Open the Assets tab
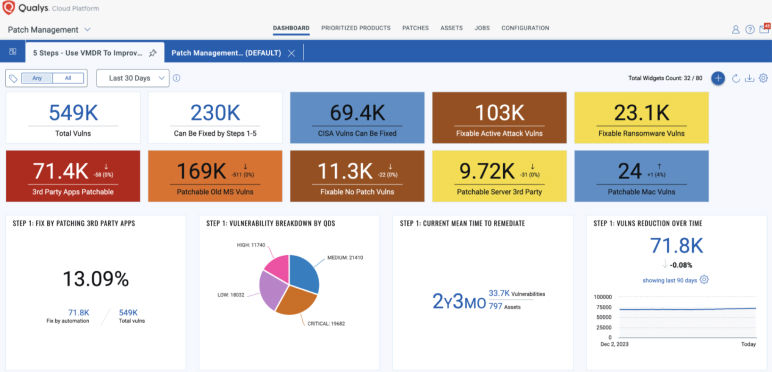 click(x=451, y=28)
